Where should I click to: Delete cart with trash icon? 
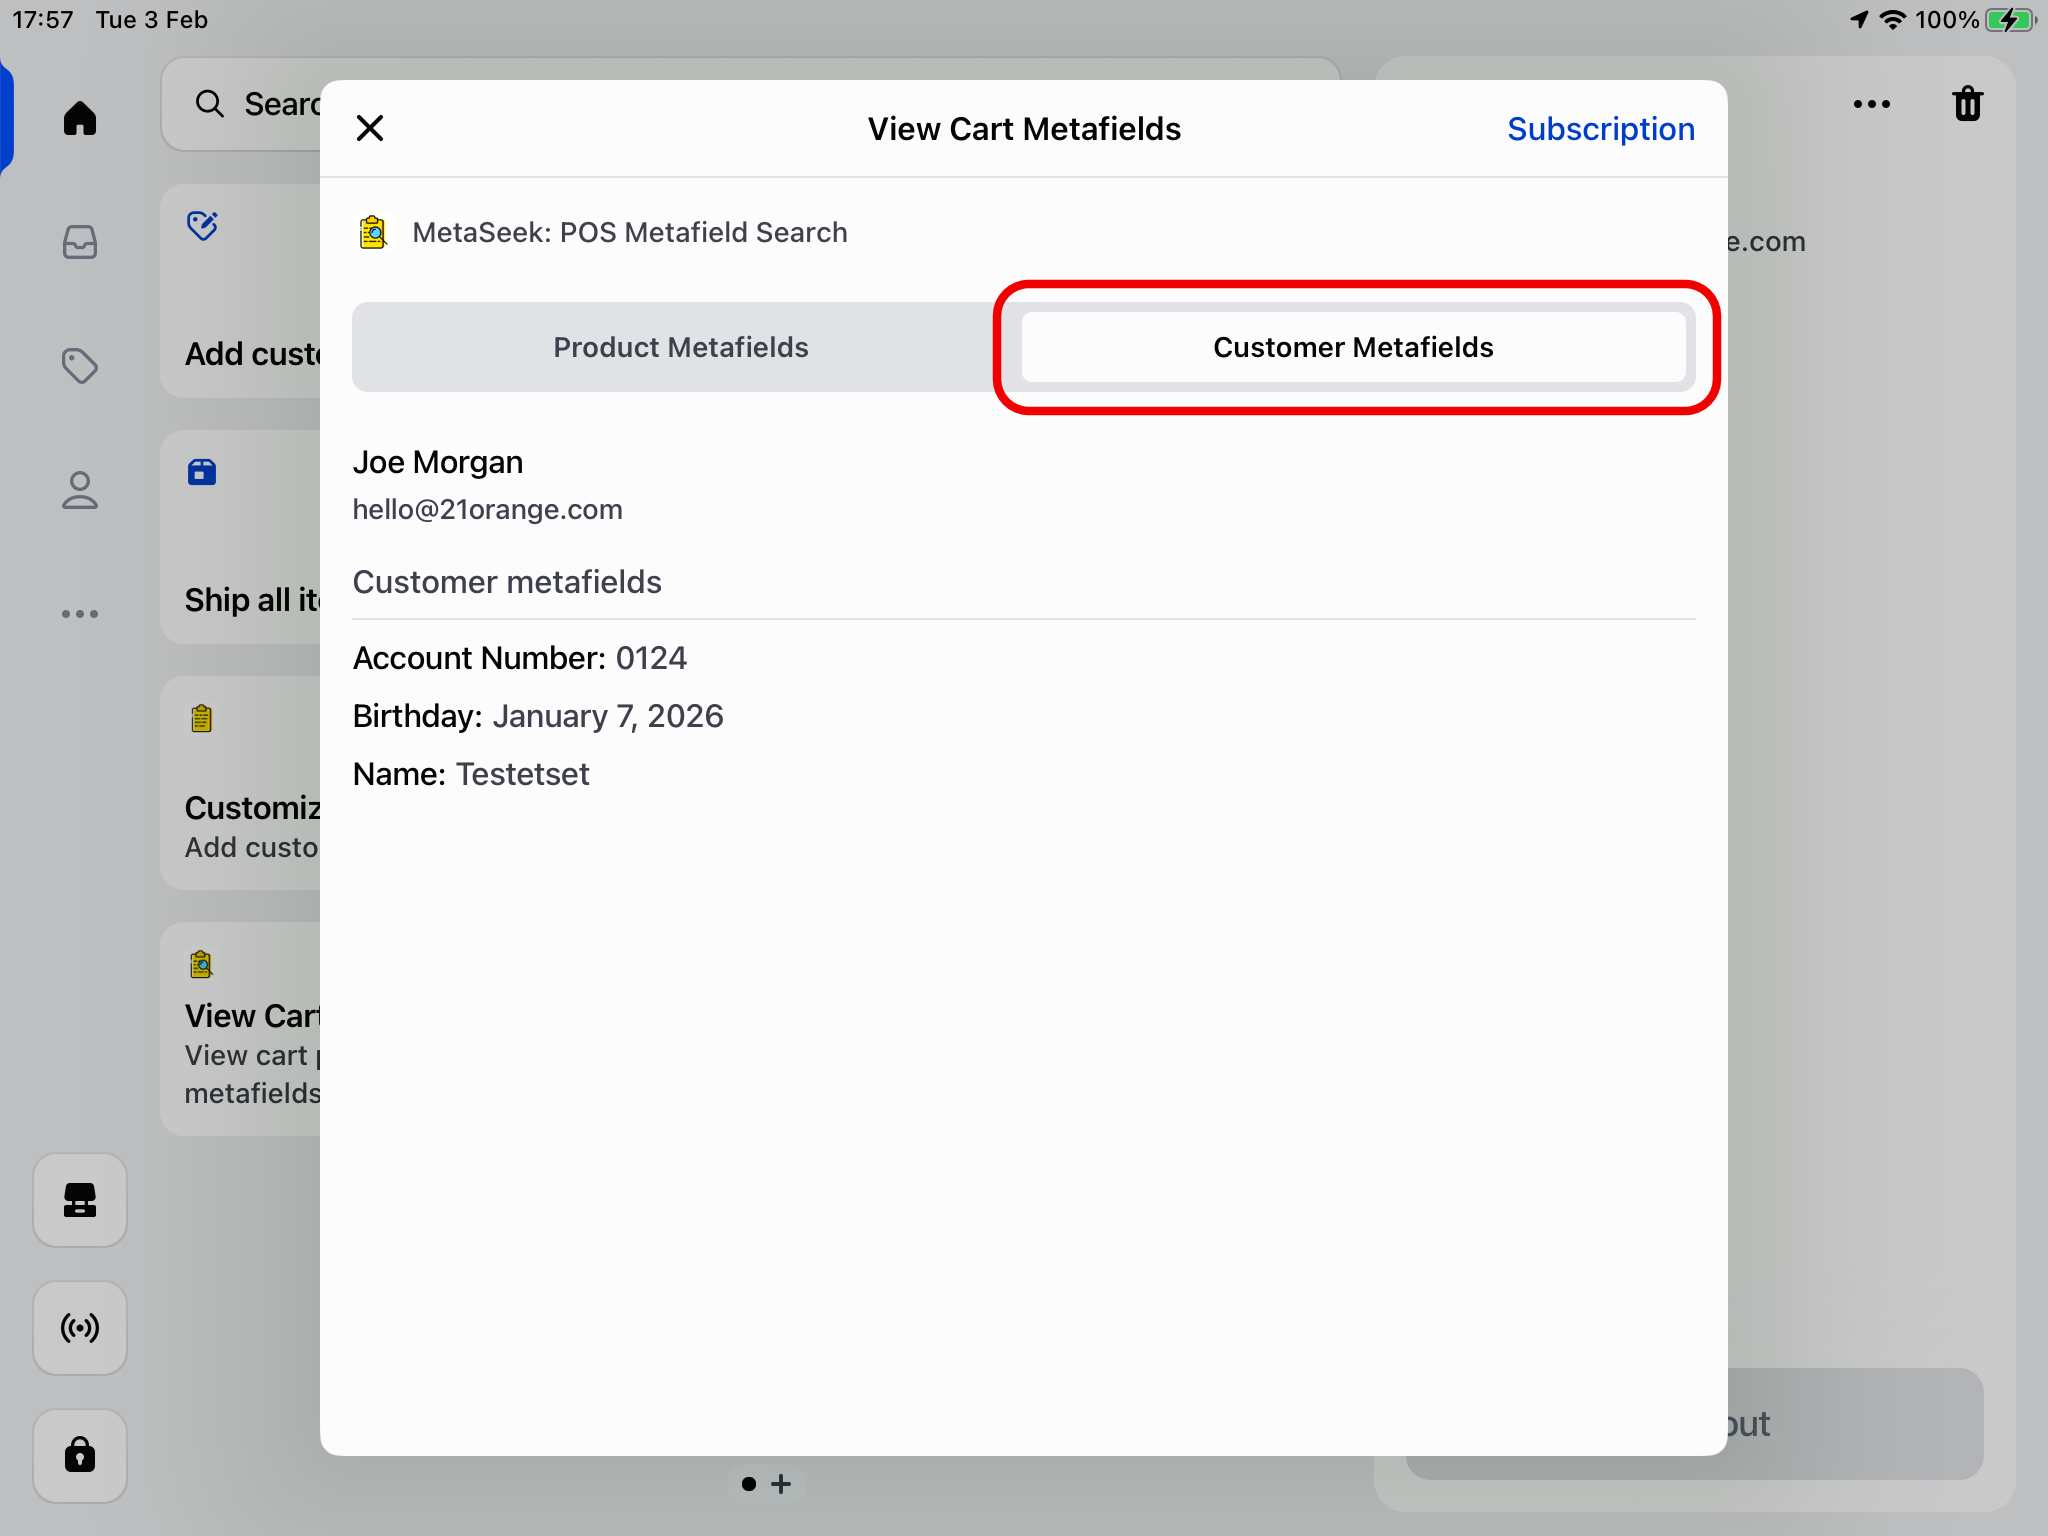1967,104
